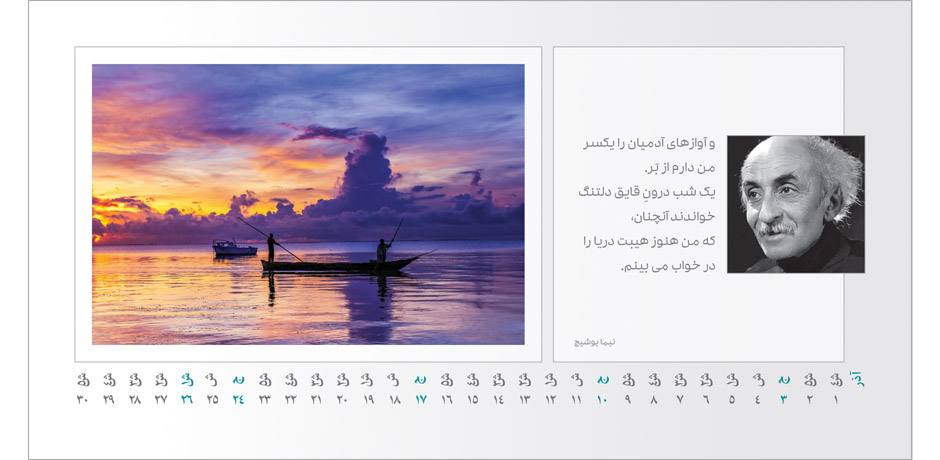Click the Azar month label icon
This screenshot has width=940, height=460.
(x=856, y=379)
